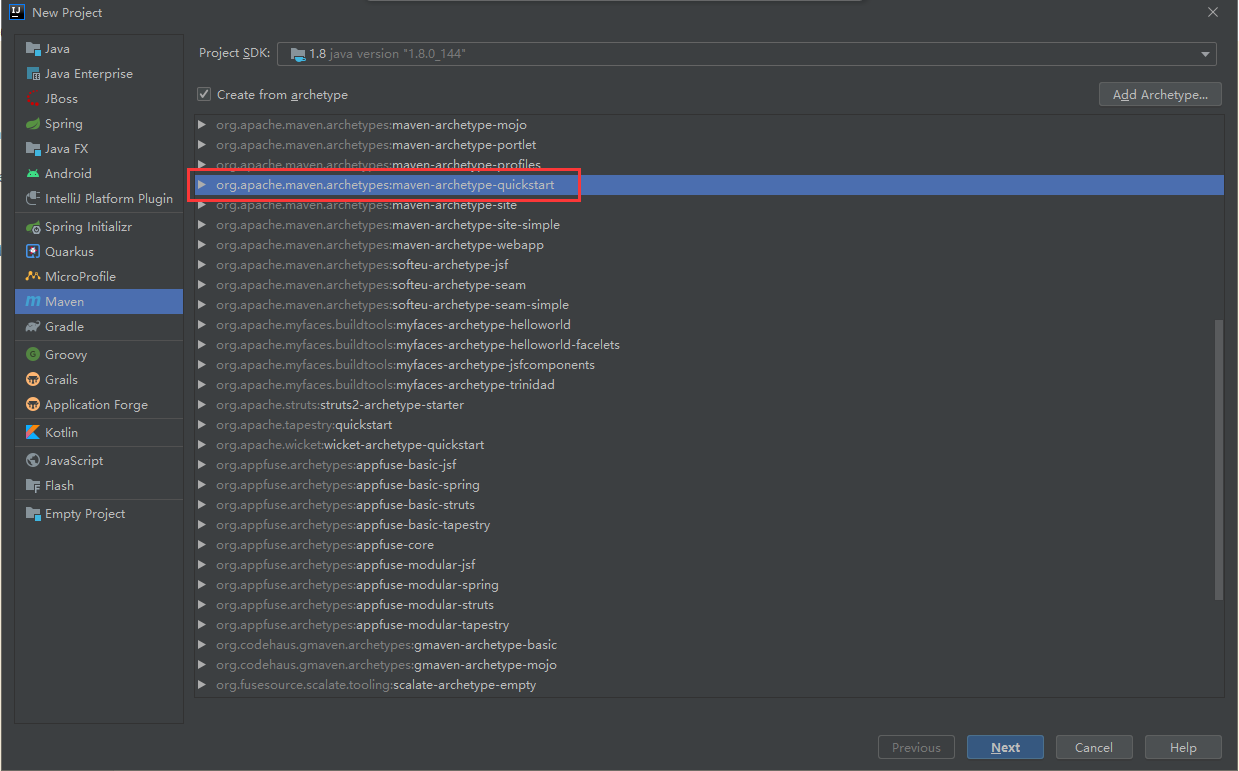Click the Spring Initializr icon
The height and width of the screenshot is (771, 1239).
point(33,227)
